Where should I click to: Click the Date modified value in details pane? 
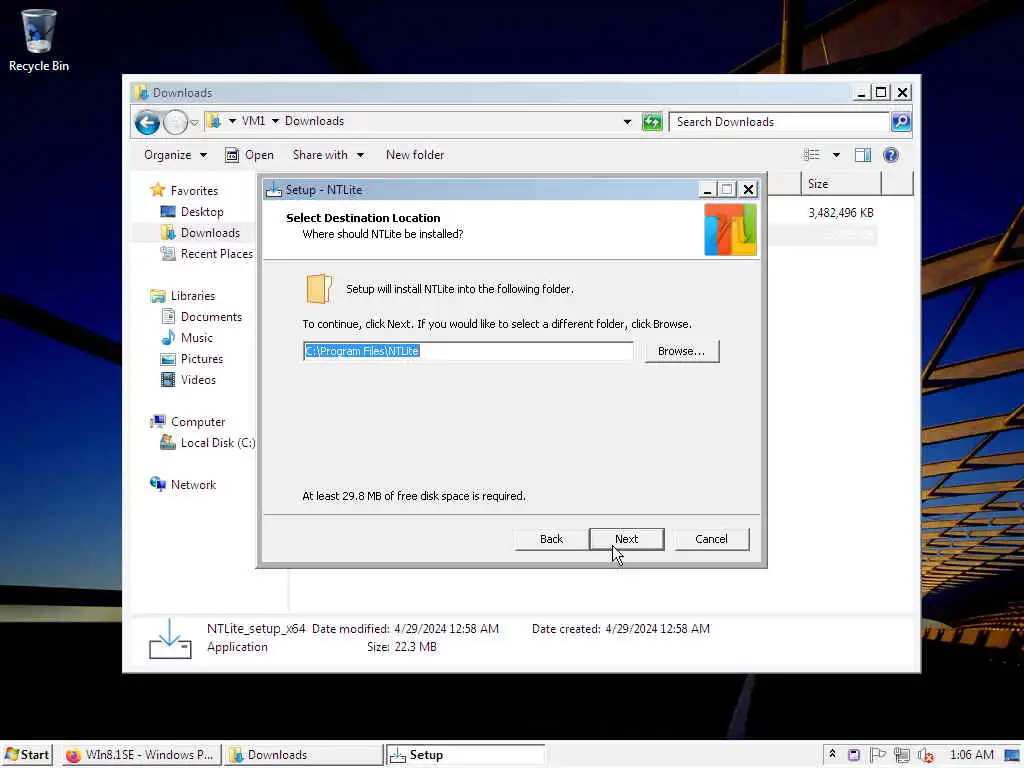click(x=446, y=629)
